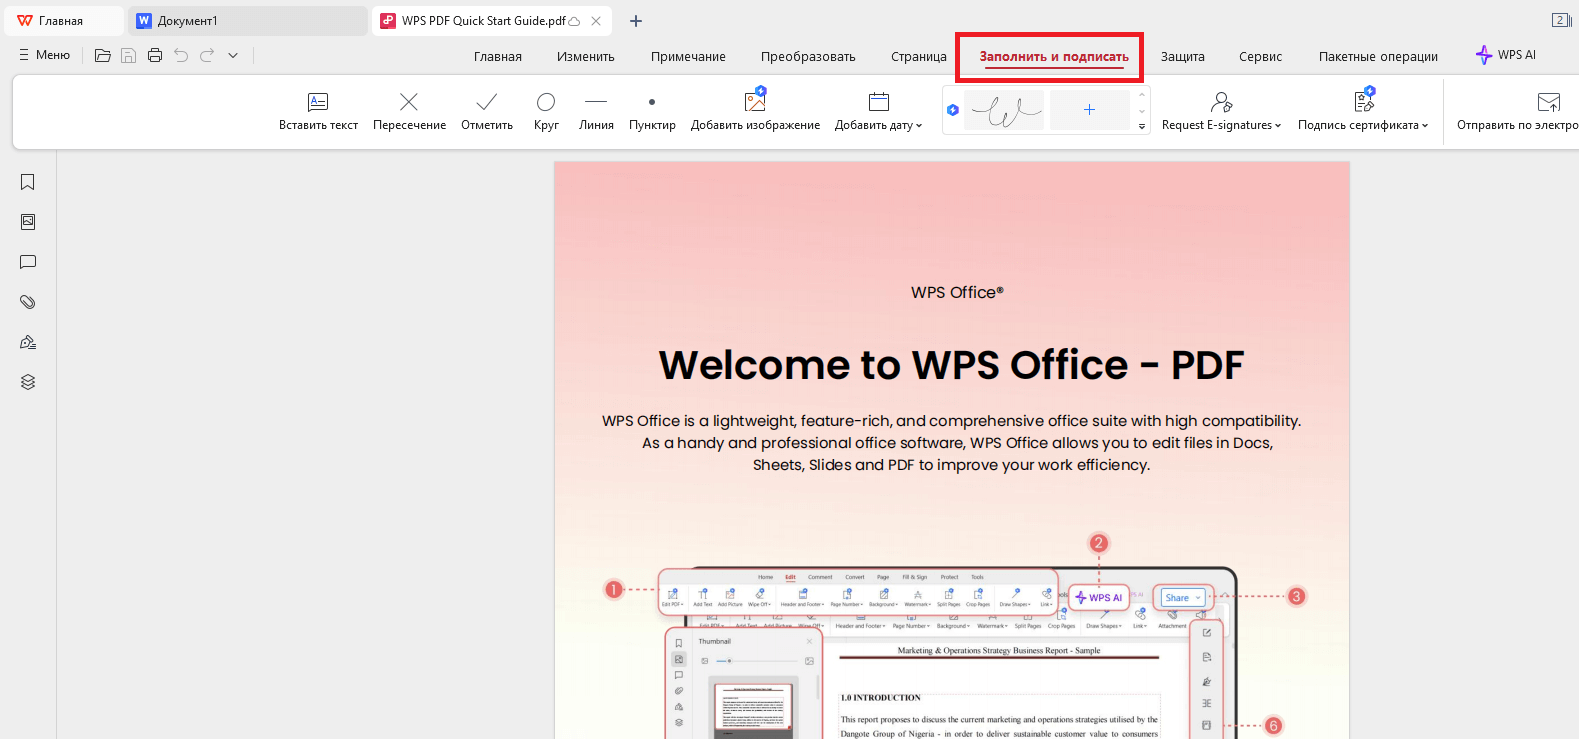Expand quick access toolbar chevron

[233, 55]
